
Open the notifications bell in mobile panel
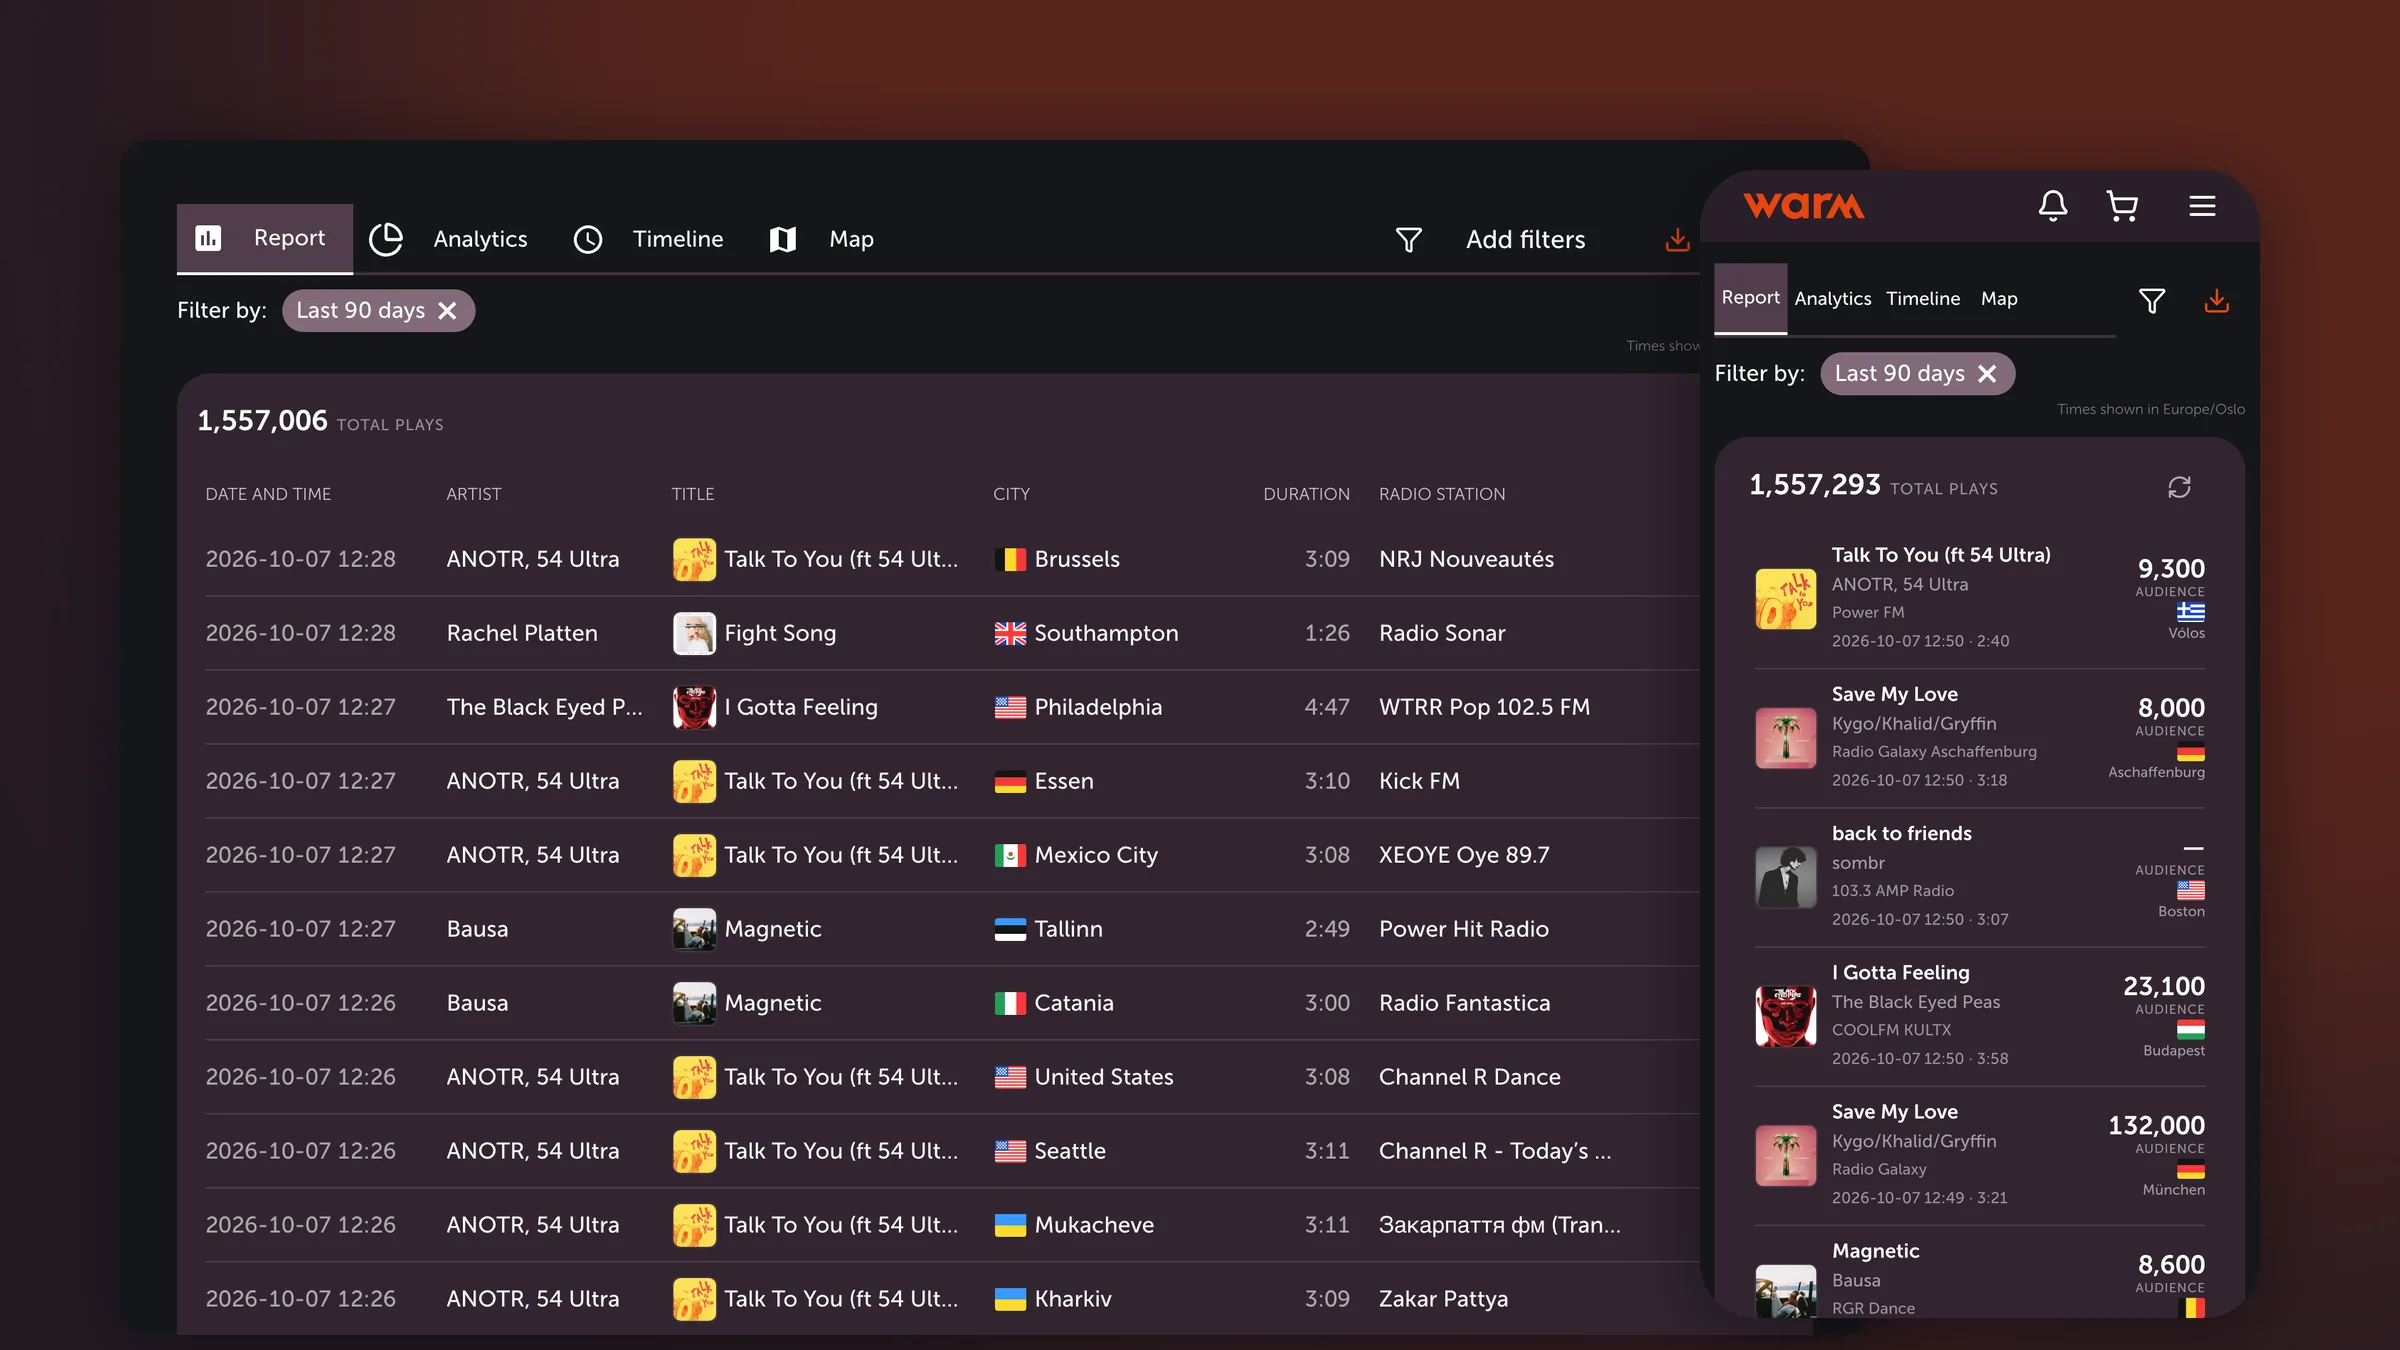[x=2052, y=206]
